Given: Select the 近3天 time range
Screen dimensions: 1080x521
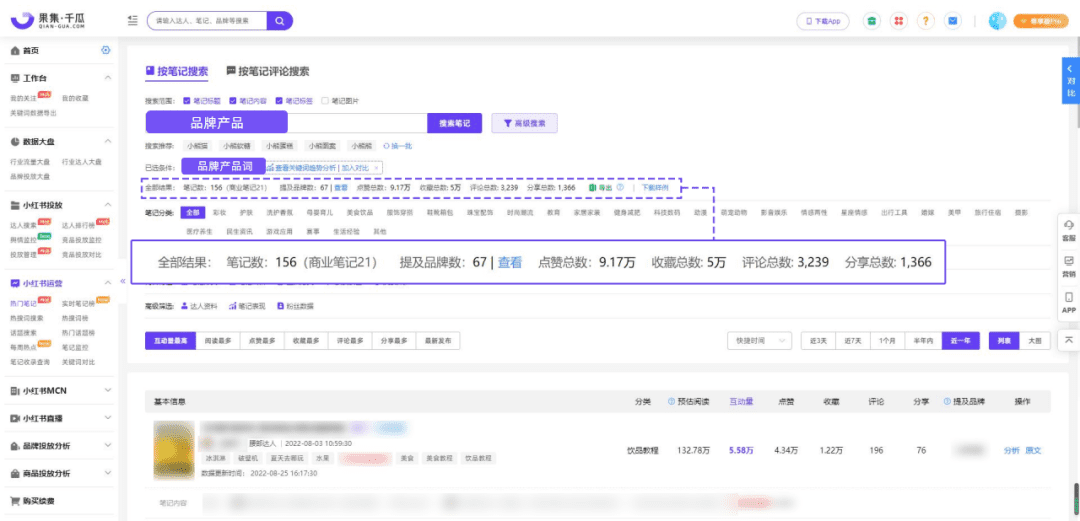Looking at the screenshot, I should coord(818,341).
